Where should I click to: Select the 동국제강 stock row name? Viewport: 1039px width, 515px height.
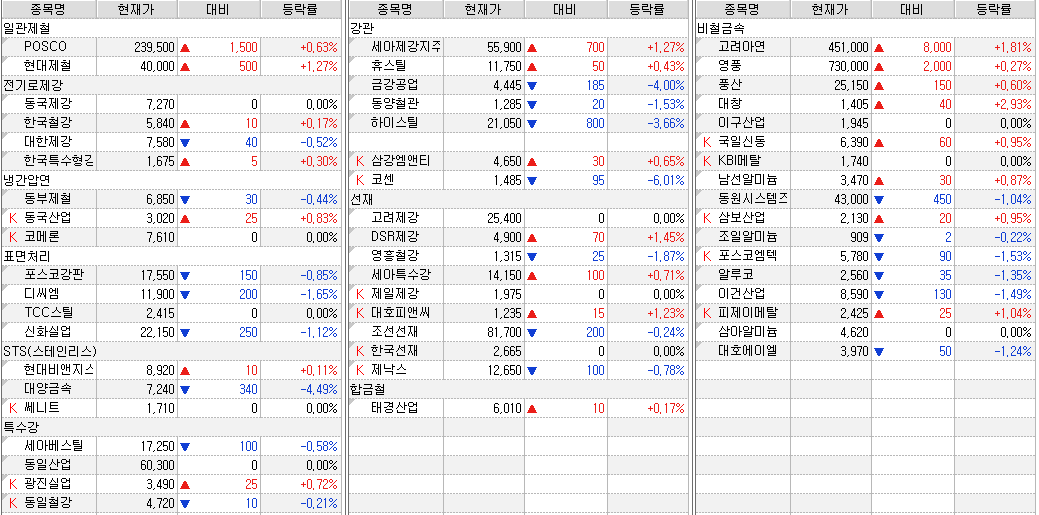[48, 104]
